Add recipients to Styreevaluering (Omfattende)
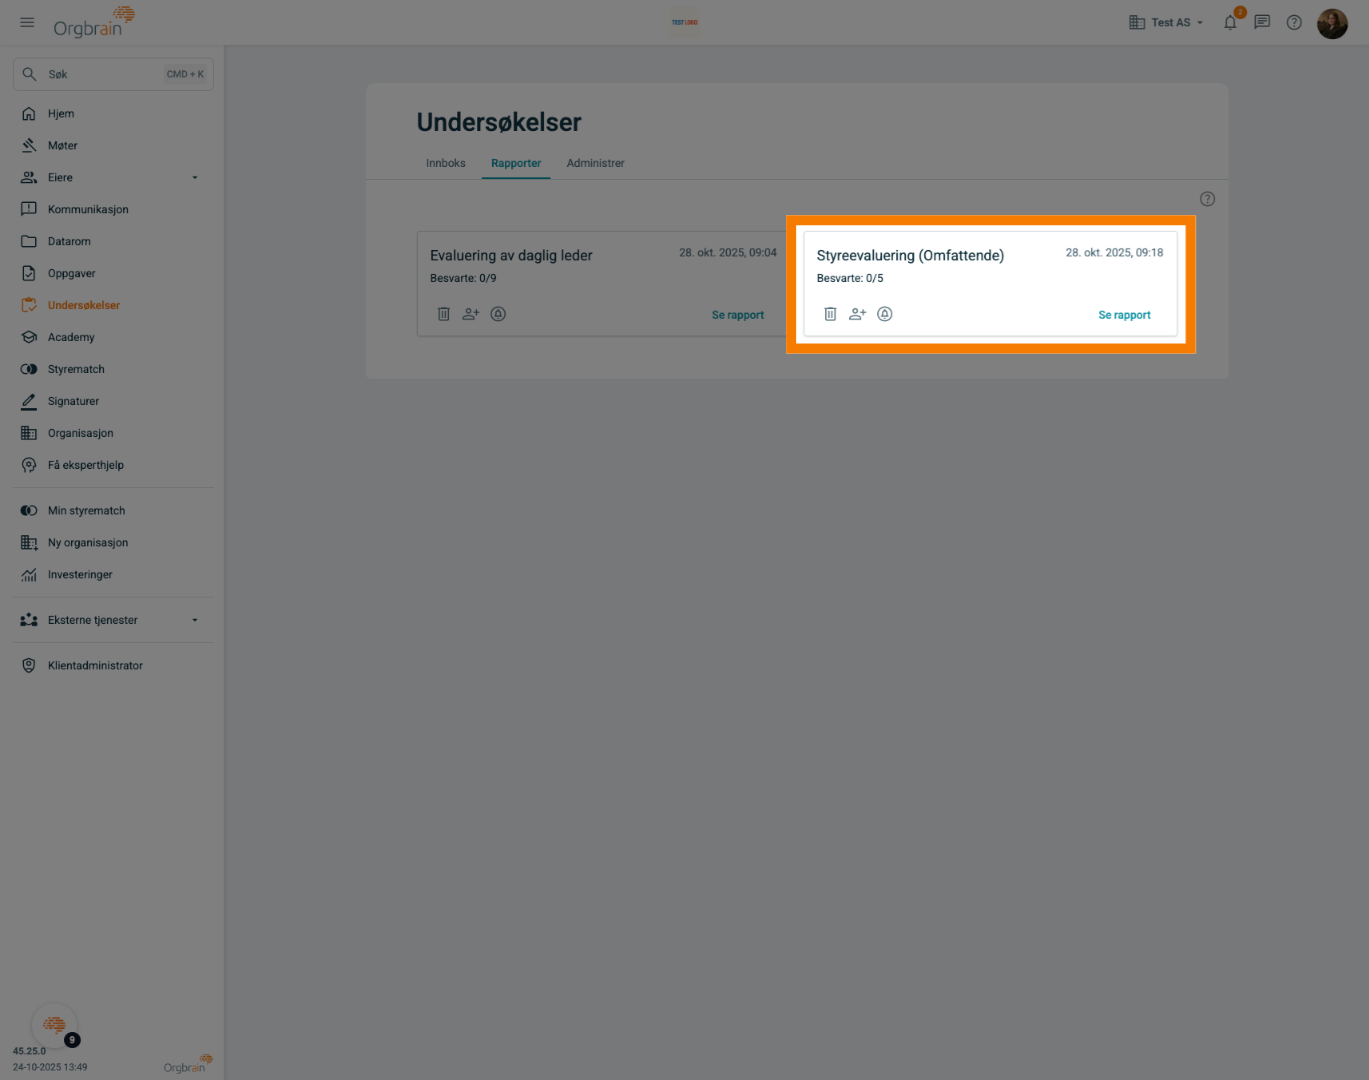Screen dimensions: 1369x1080 coord(857,314)
